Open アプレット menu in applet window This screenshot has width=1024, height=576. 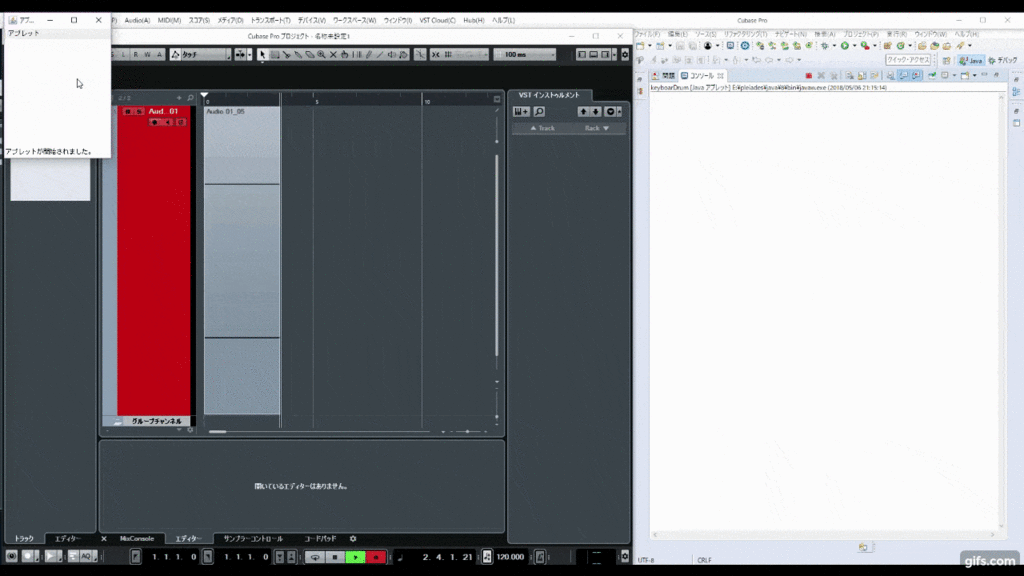click(x=24, y=33)
